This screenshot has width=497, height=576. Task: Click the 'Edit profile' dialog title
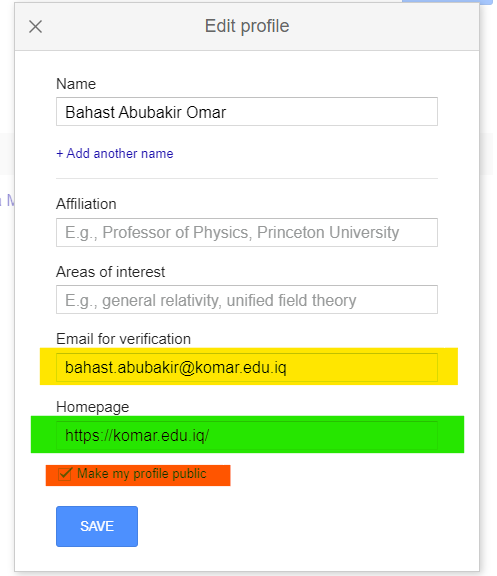pos(247,26)
